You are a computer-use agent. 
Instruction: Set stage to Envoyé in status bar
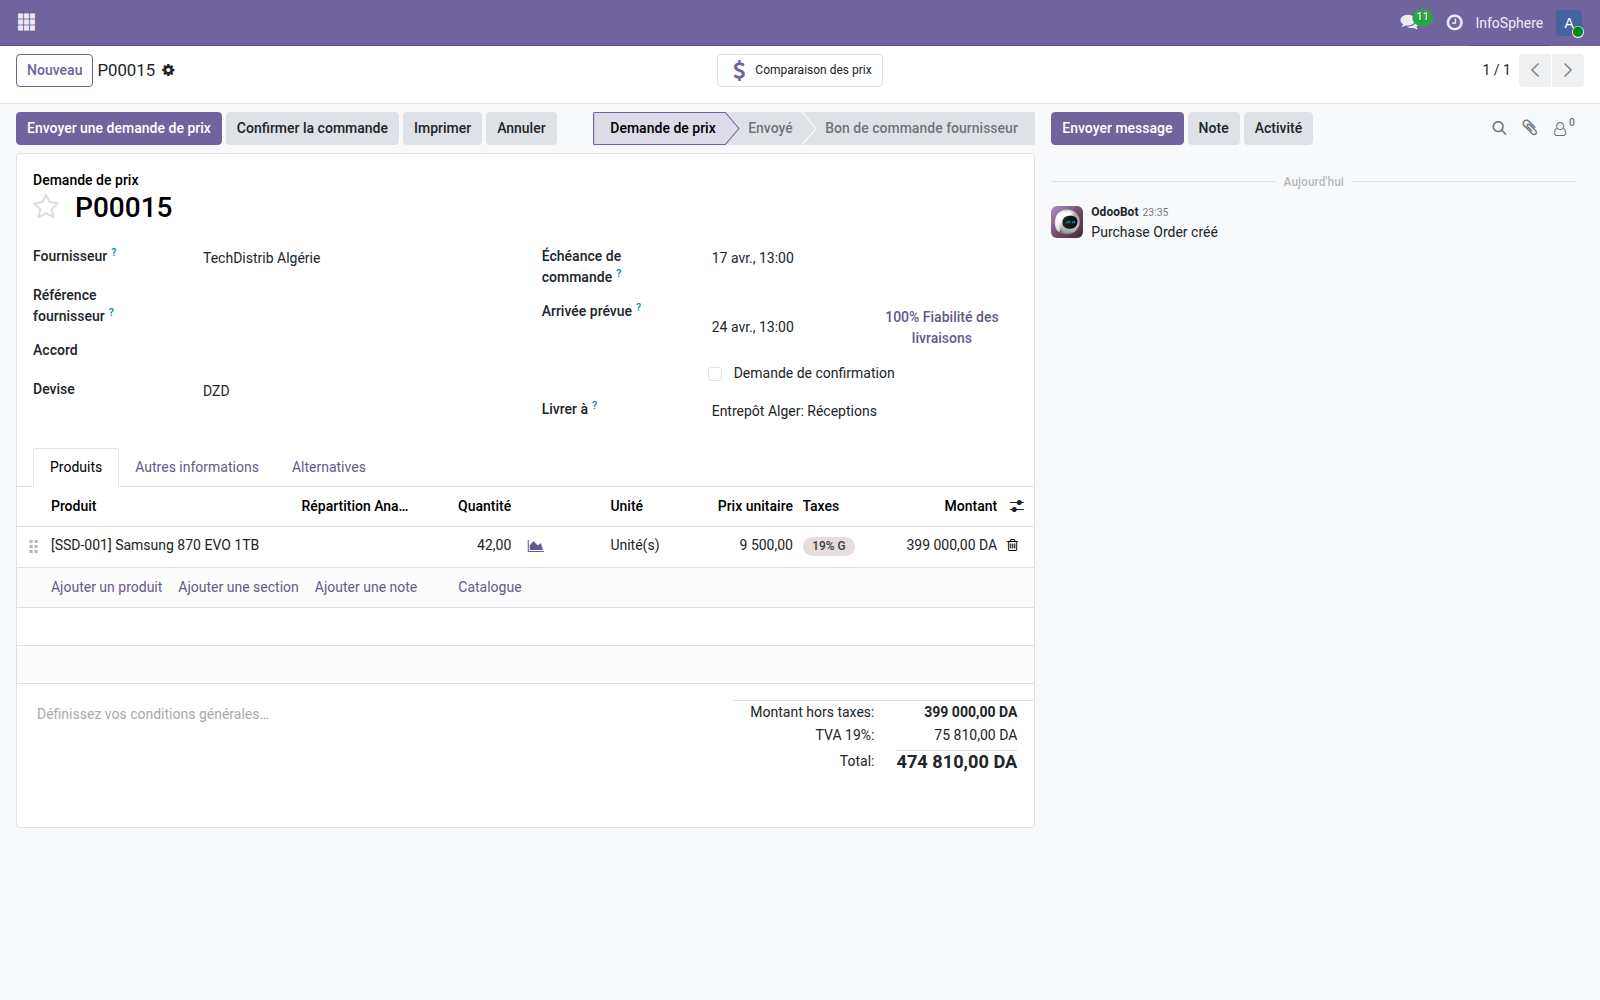[770, 128]
